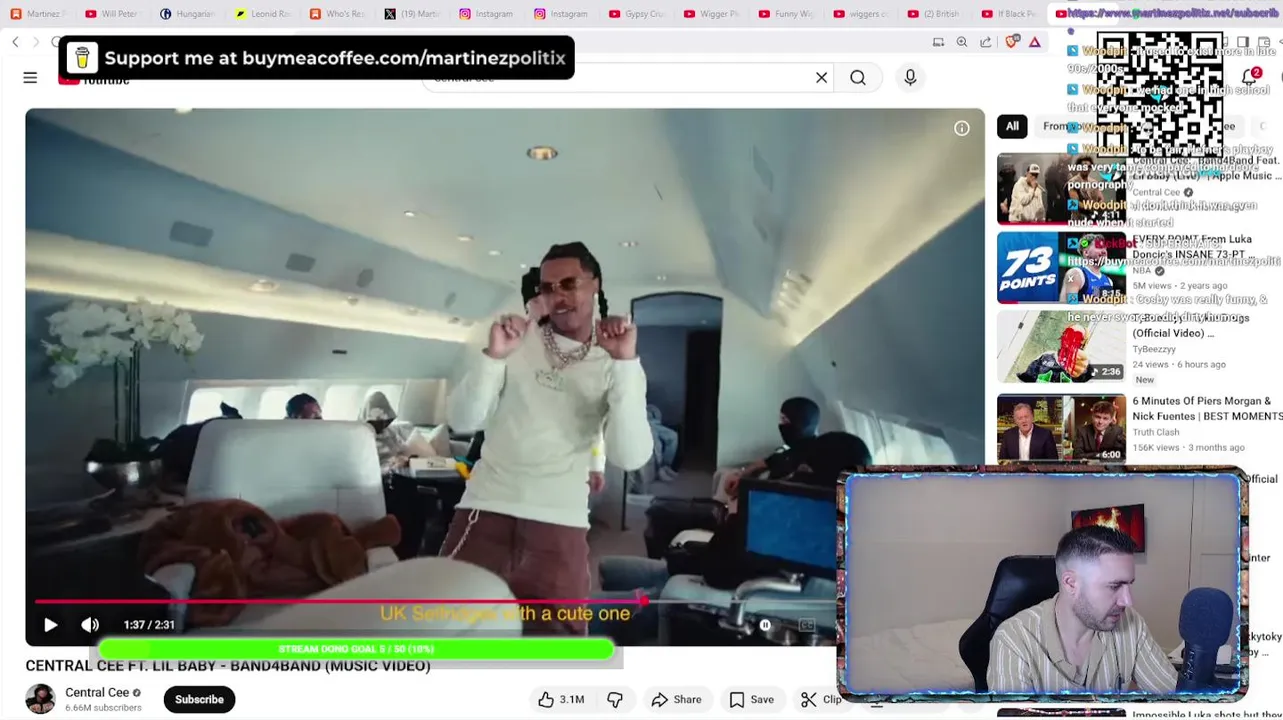The image size is (1283, 720).
Task: Select the All filter chip
Action: 1012,126
